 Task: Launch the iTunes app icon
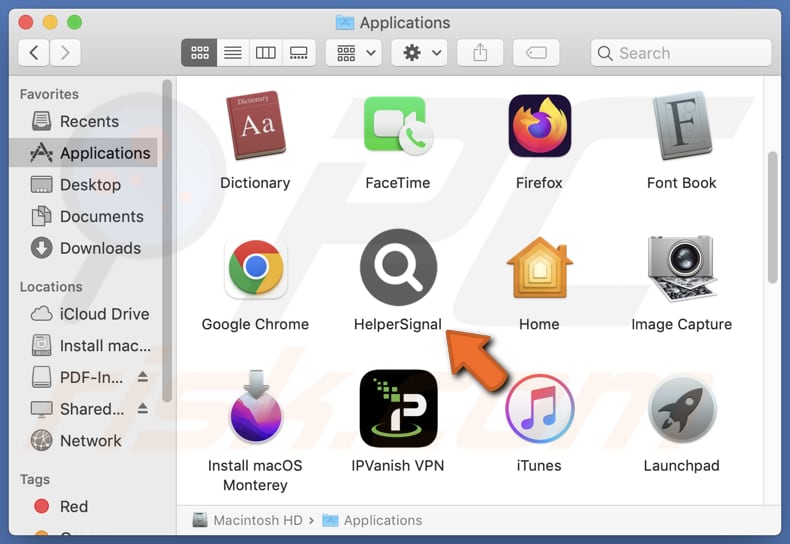tap(540, 409)
